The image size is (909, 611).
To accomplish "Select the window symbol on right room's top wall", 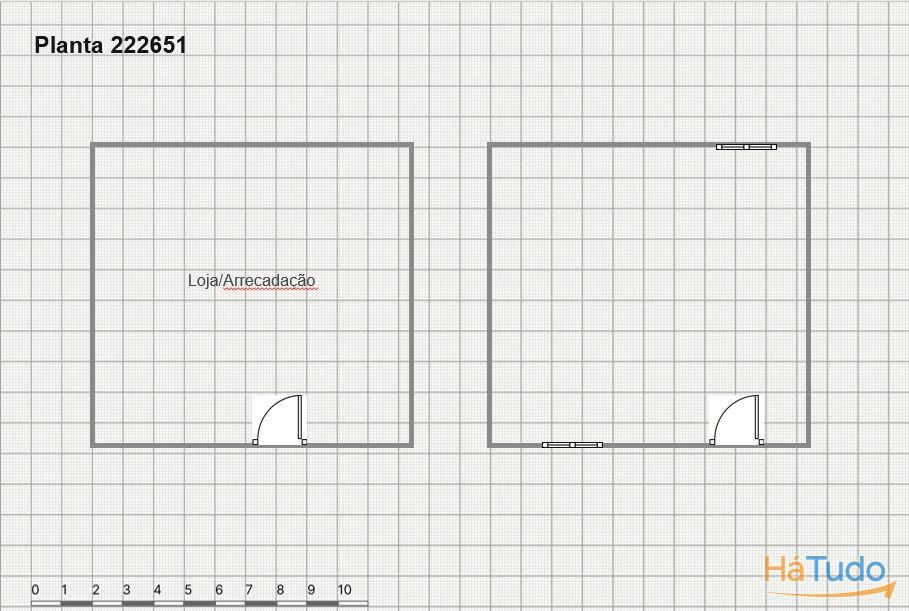I will click(x=746, y=147).
